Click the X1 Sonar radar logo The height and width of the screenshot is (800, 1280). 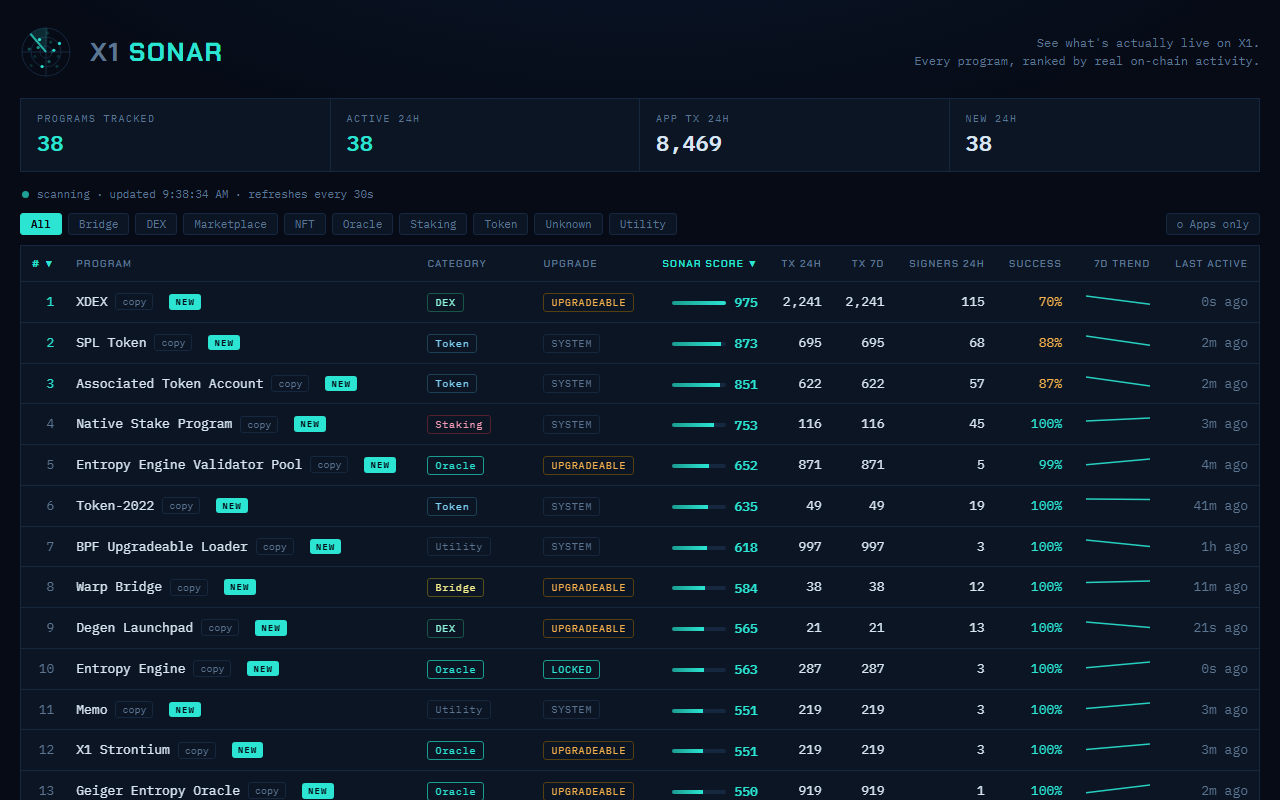point(46,52)
